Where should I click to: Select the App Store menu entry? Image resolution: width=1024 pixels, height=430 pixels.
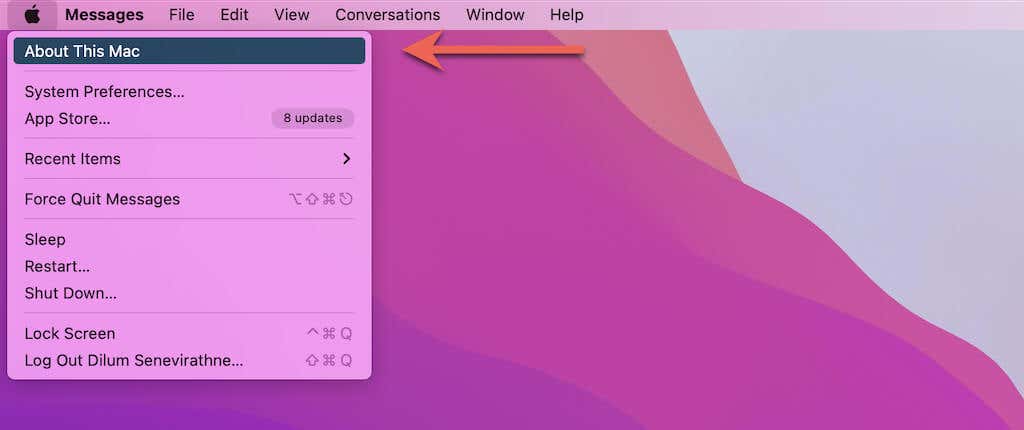pyautogui.click(x=189, y=119)
